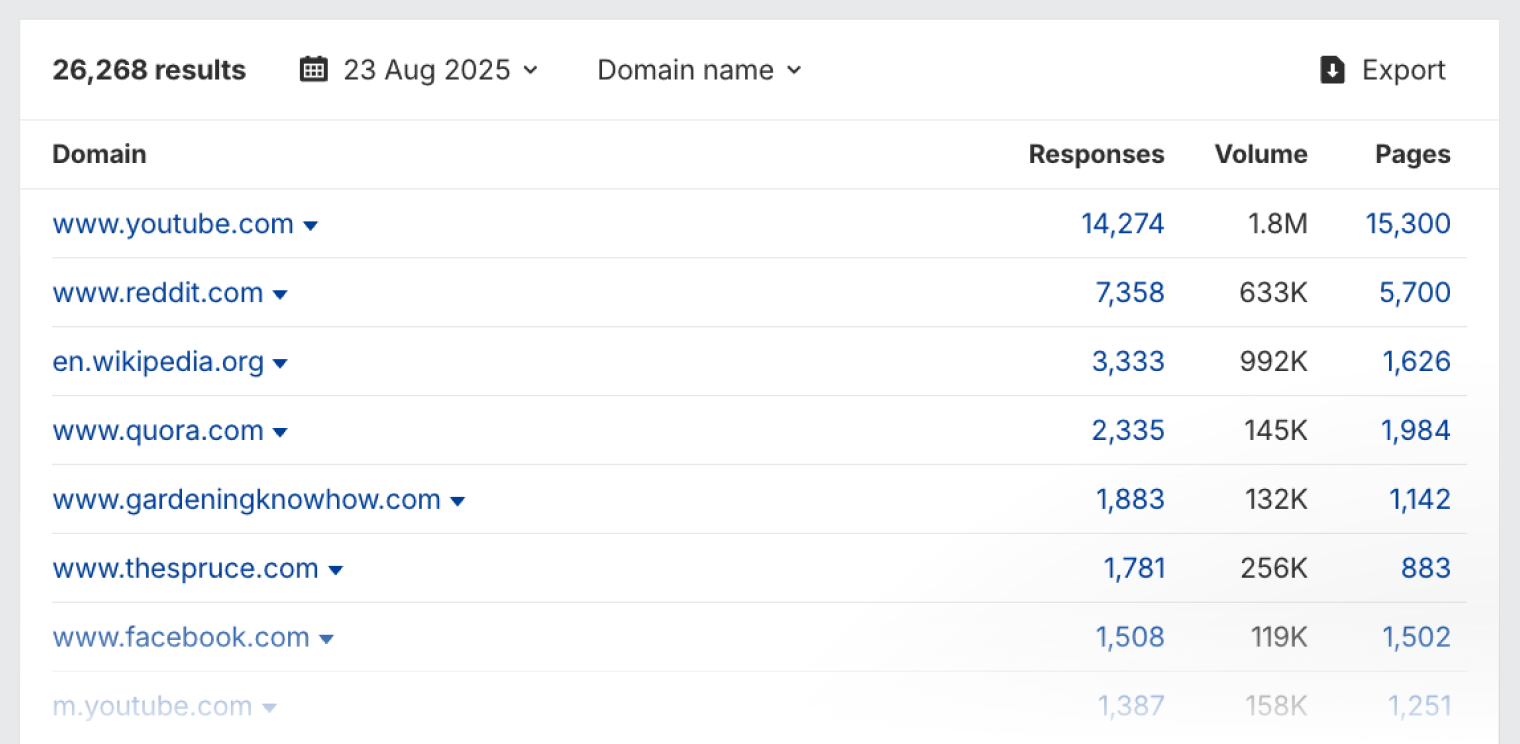Open the www.gardeningknowhow.com domain link

[246, 500]
